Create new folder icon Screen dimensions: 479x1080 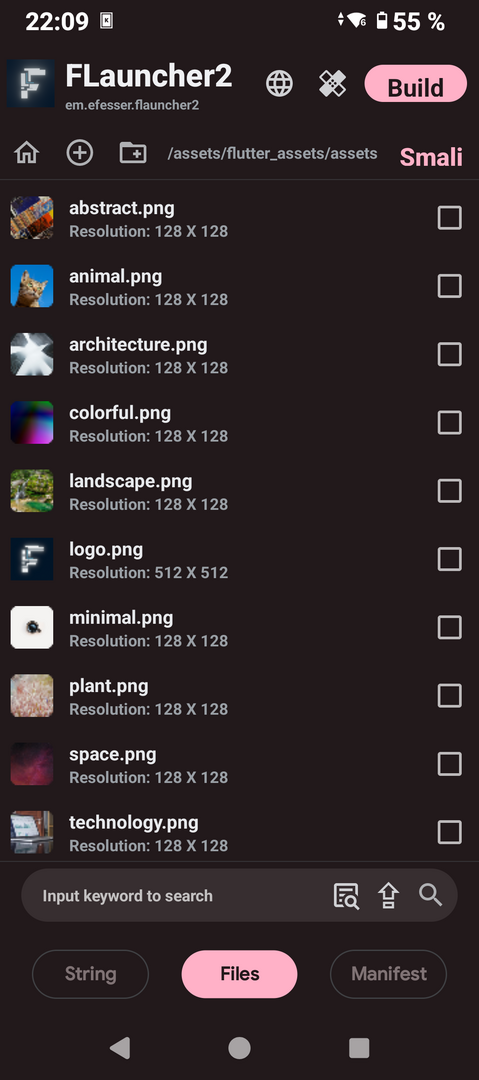[x=133, y=152]
